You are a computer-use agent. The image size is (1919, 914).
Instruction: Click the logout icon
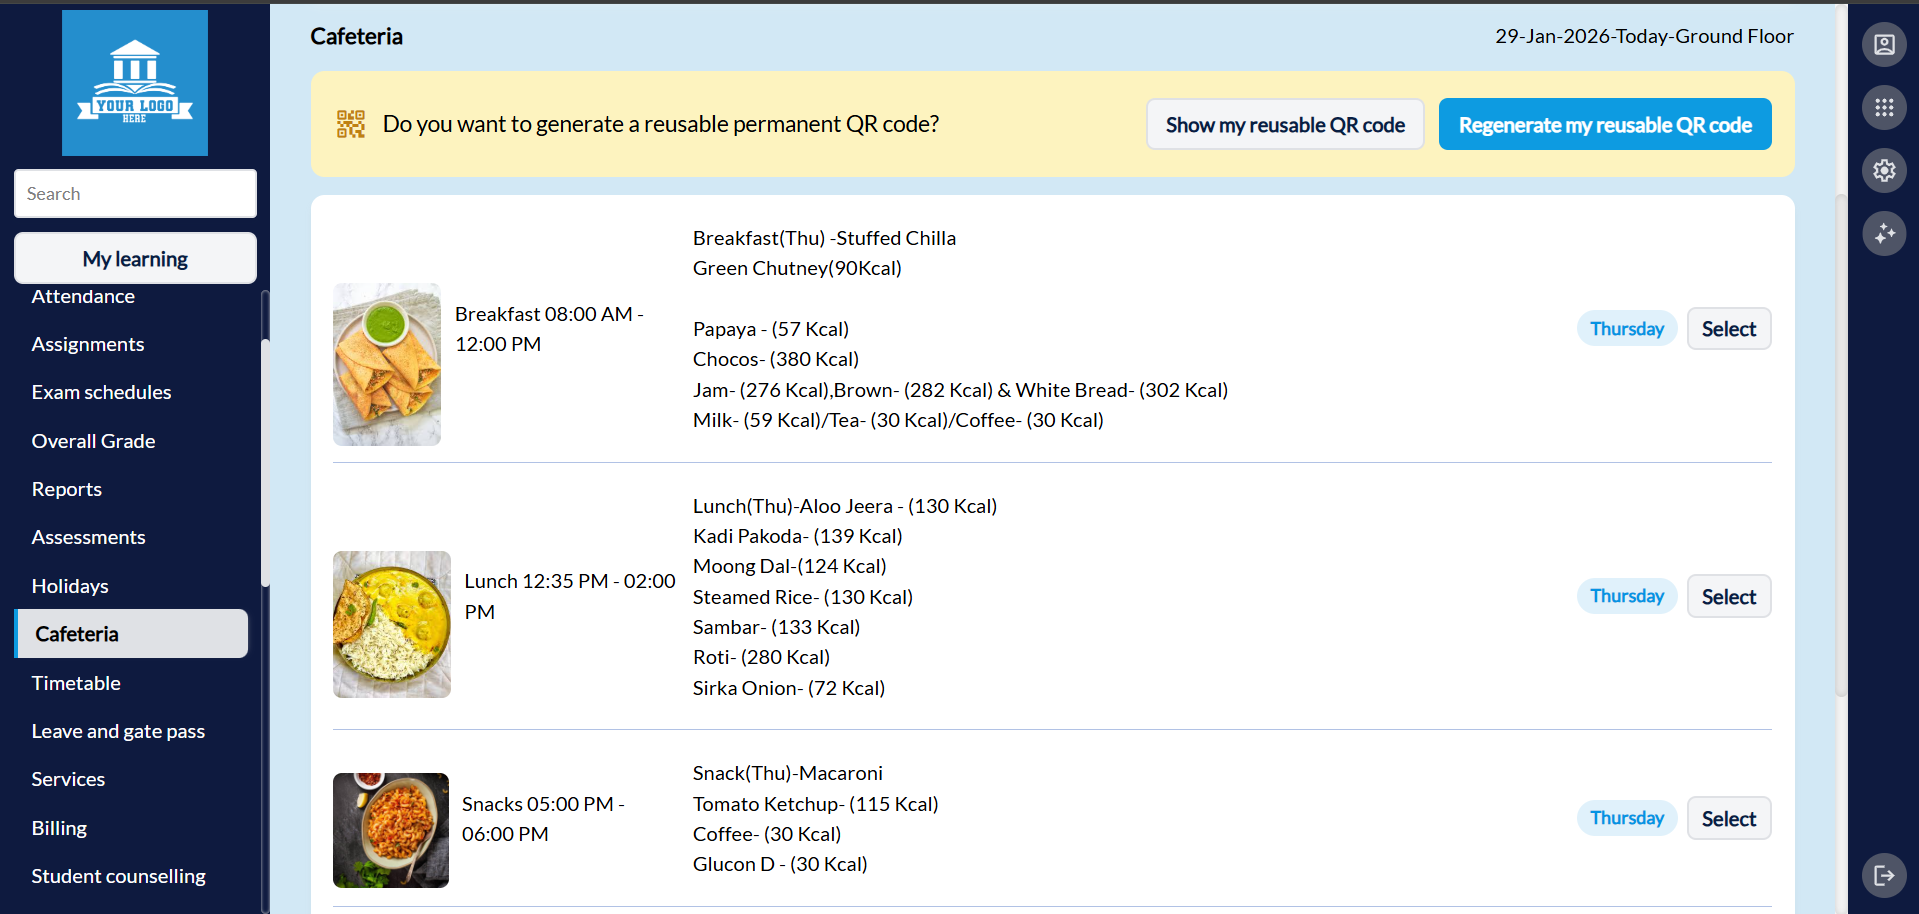click(x=1884, y=876)
